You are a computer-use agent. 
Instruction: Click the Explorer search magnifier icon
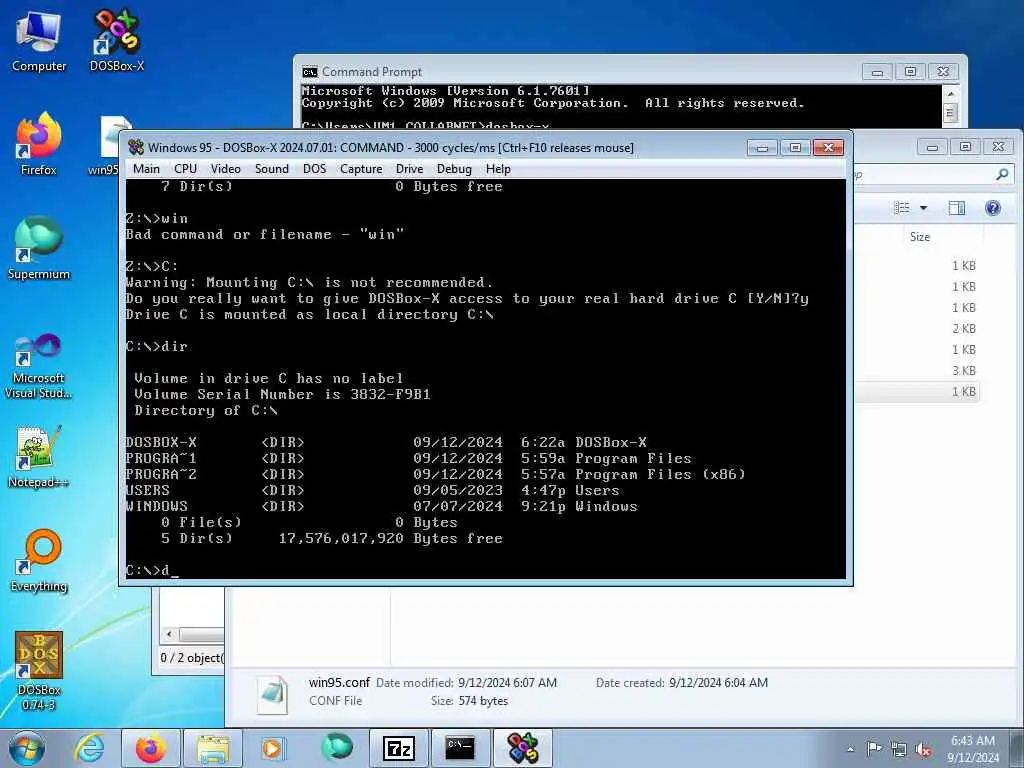[1002, 174]
